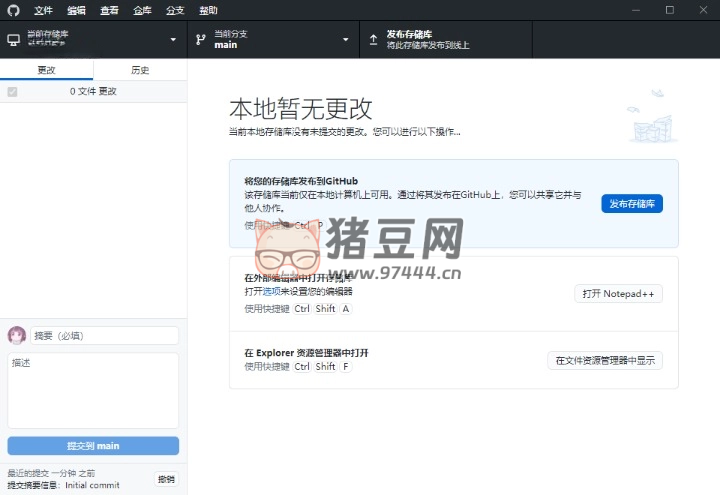Click the user avatar beside the summary field

click(17, 335)
